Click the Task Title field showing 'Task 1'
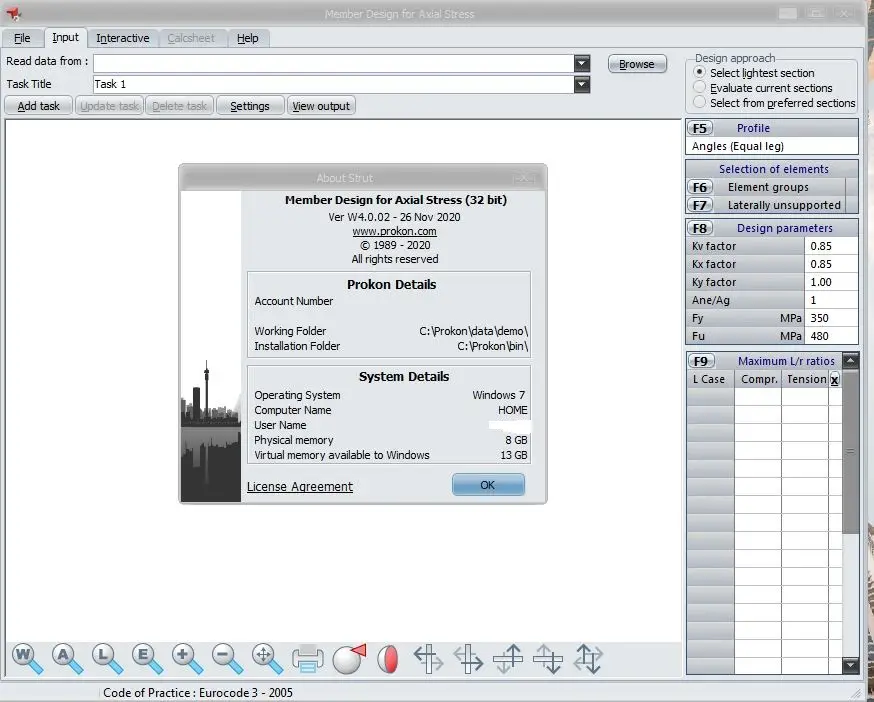This screenshot has height=702, width=874. coord(333,84)
